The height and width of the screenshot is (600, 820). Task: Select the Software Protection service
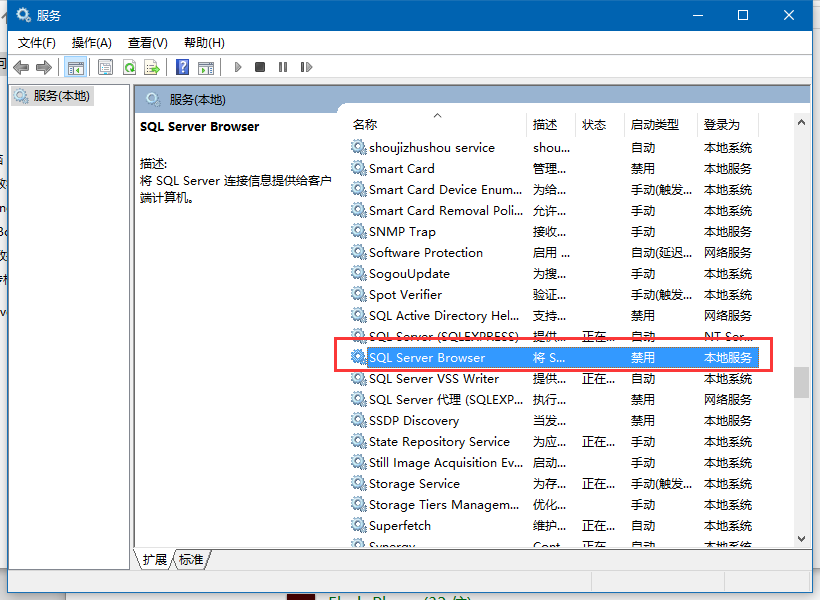pyautogui.click(x=554, y=253)
